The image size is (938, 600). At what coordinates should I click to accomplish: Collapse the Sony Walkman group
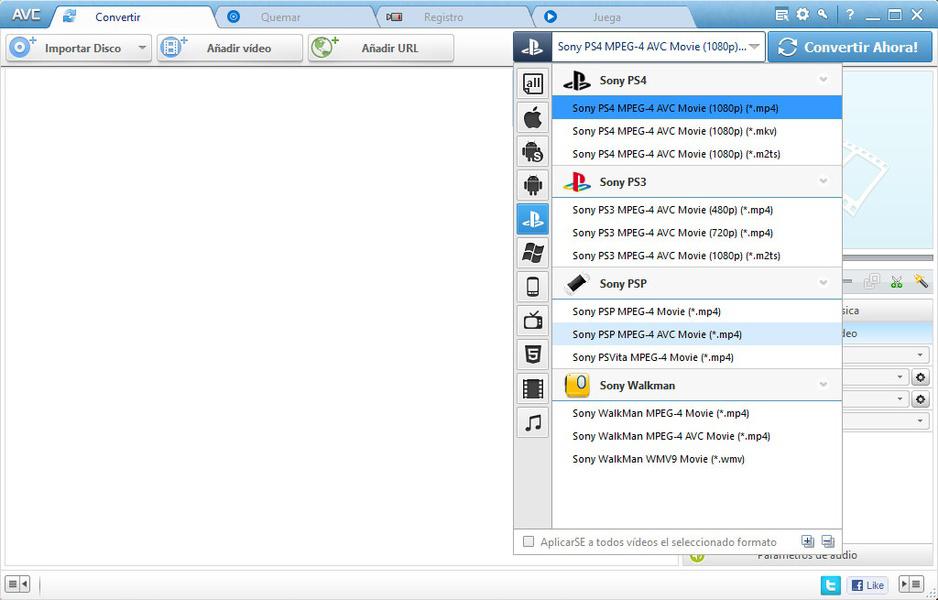[823, 385]
